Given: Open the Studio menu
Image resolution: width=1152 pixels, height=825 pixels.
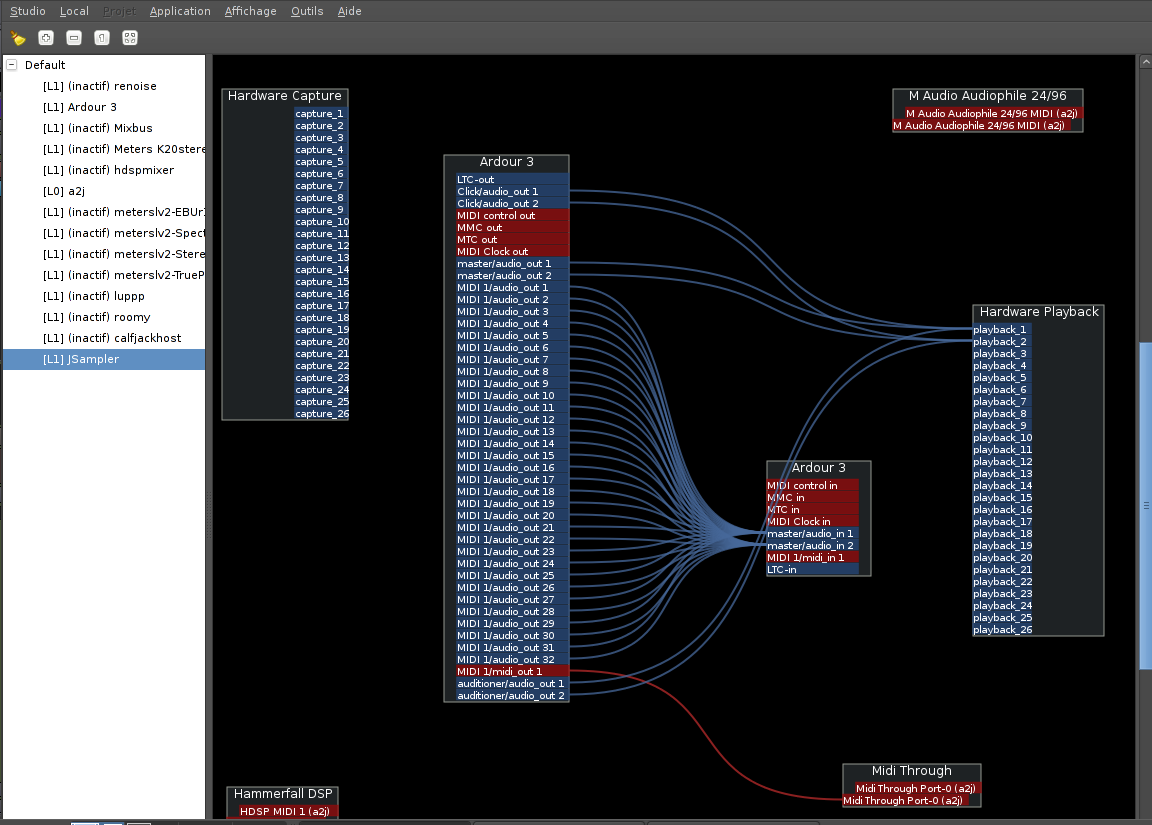Looking at the screenshot, I should coord(27,11).
